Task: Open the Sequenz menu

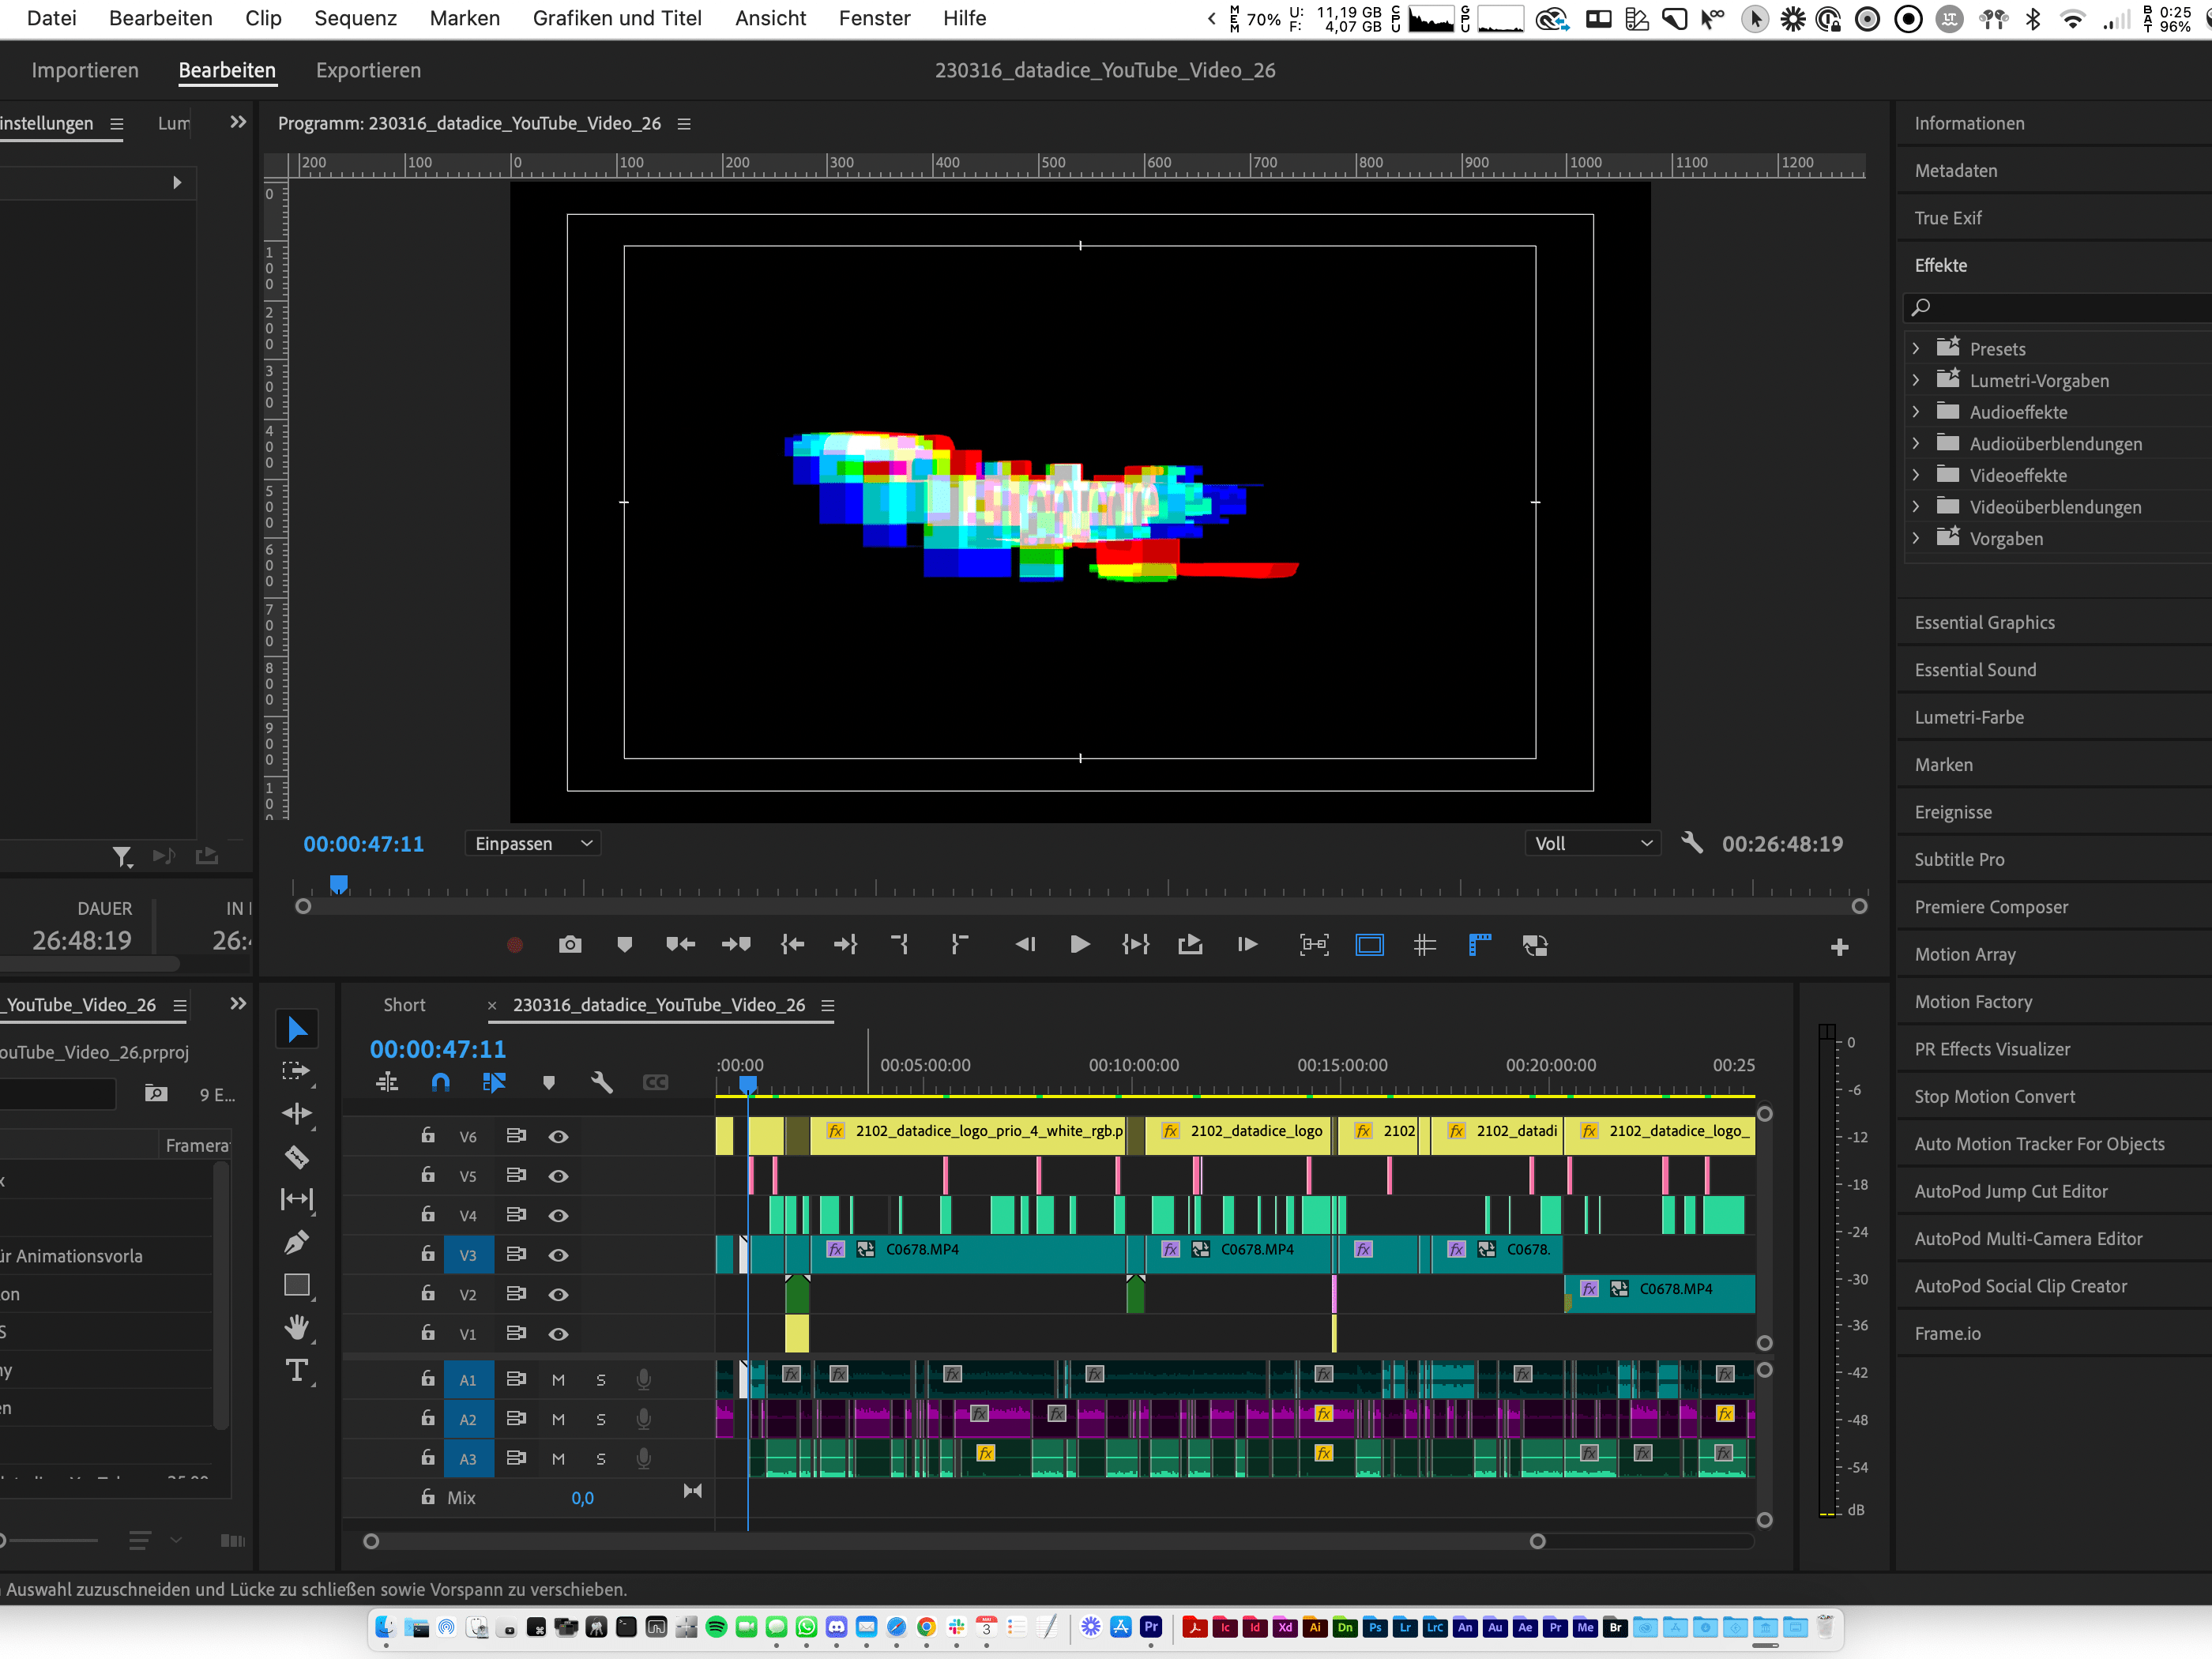Action: pos(355,18)
